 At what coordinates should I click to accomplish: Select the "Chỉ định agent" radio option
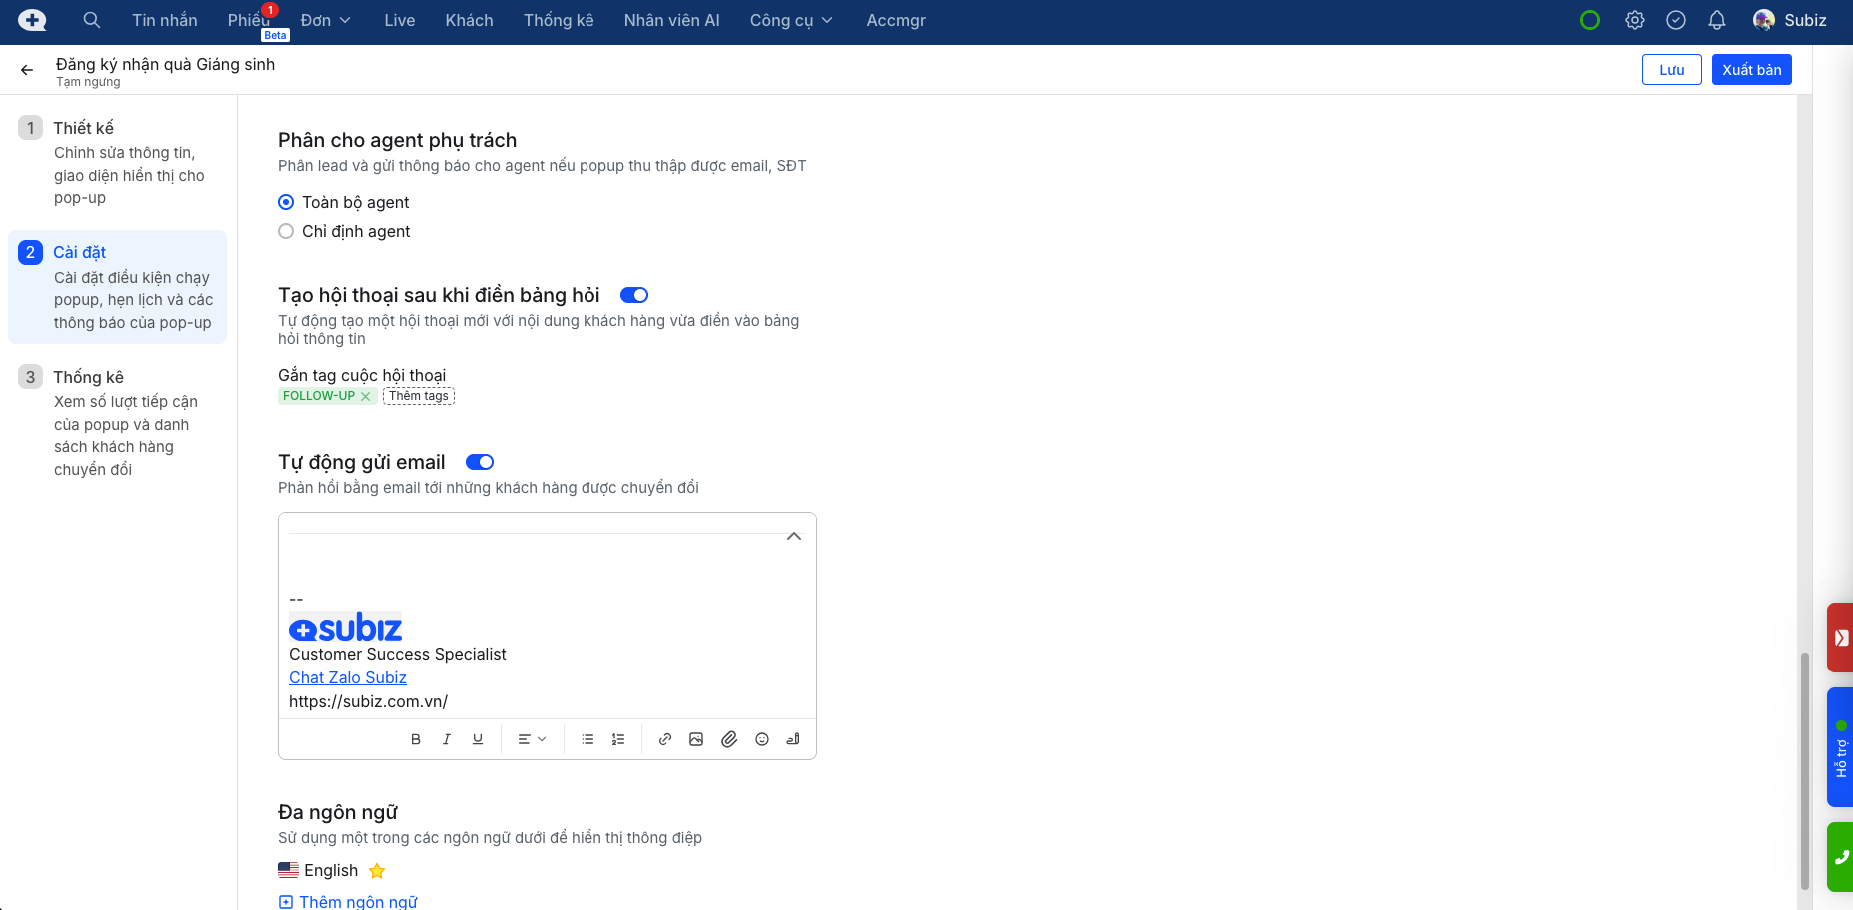[286, 231]
